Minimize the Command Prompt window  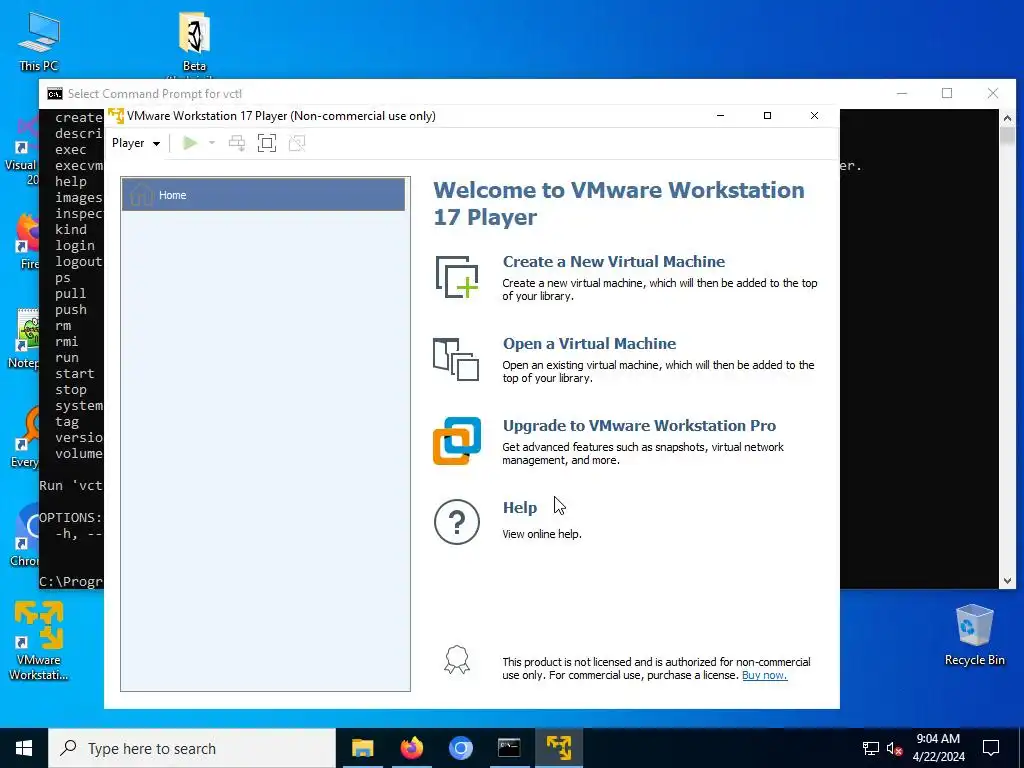902,93
